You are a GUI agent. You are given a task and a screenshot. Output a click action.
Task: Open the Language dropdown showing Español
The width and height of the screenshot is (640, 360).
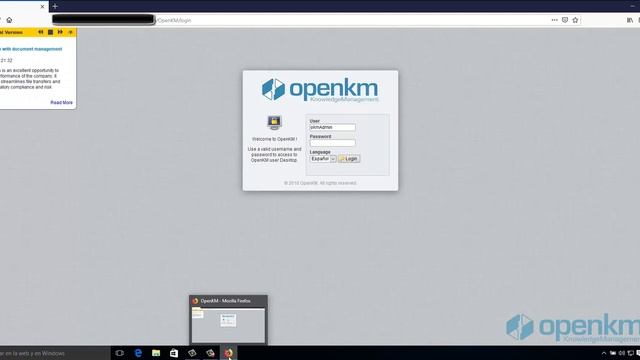coord(323,159)
